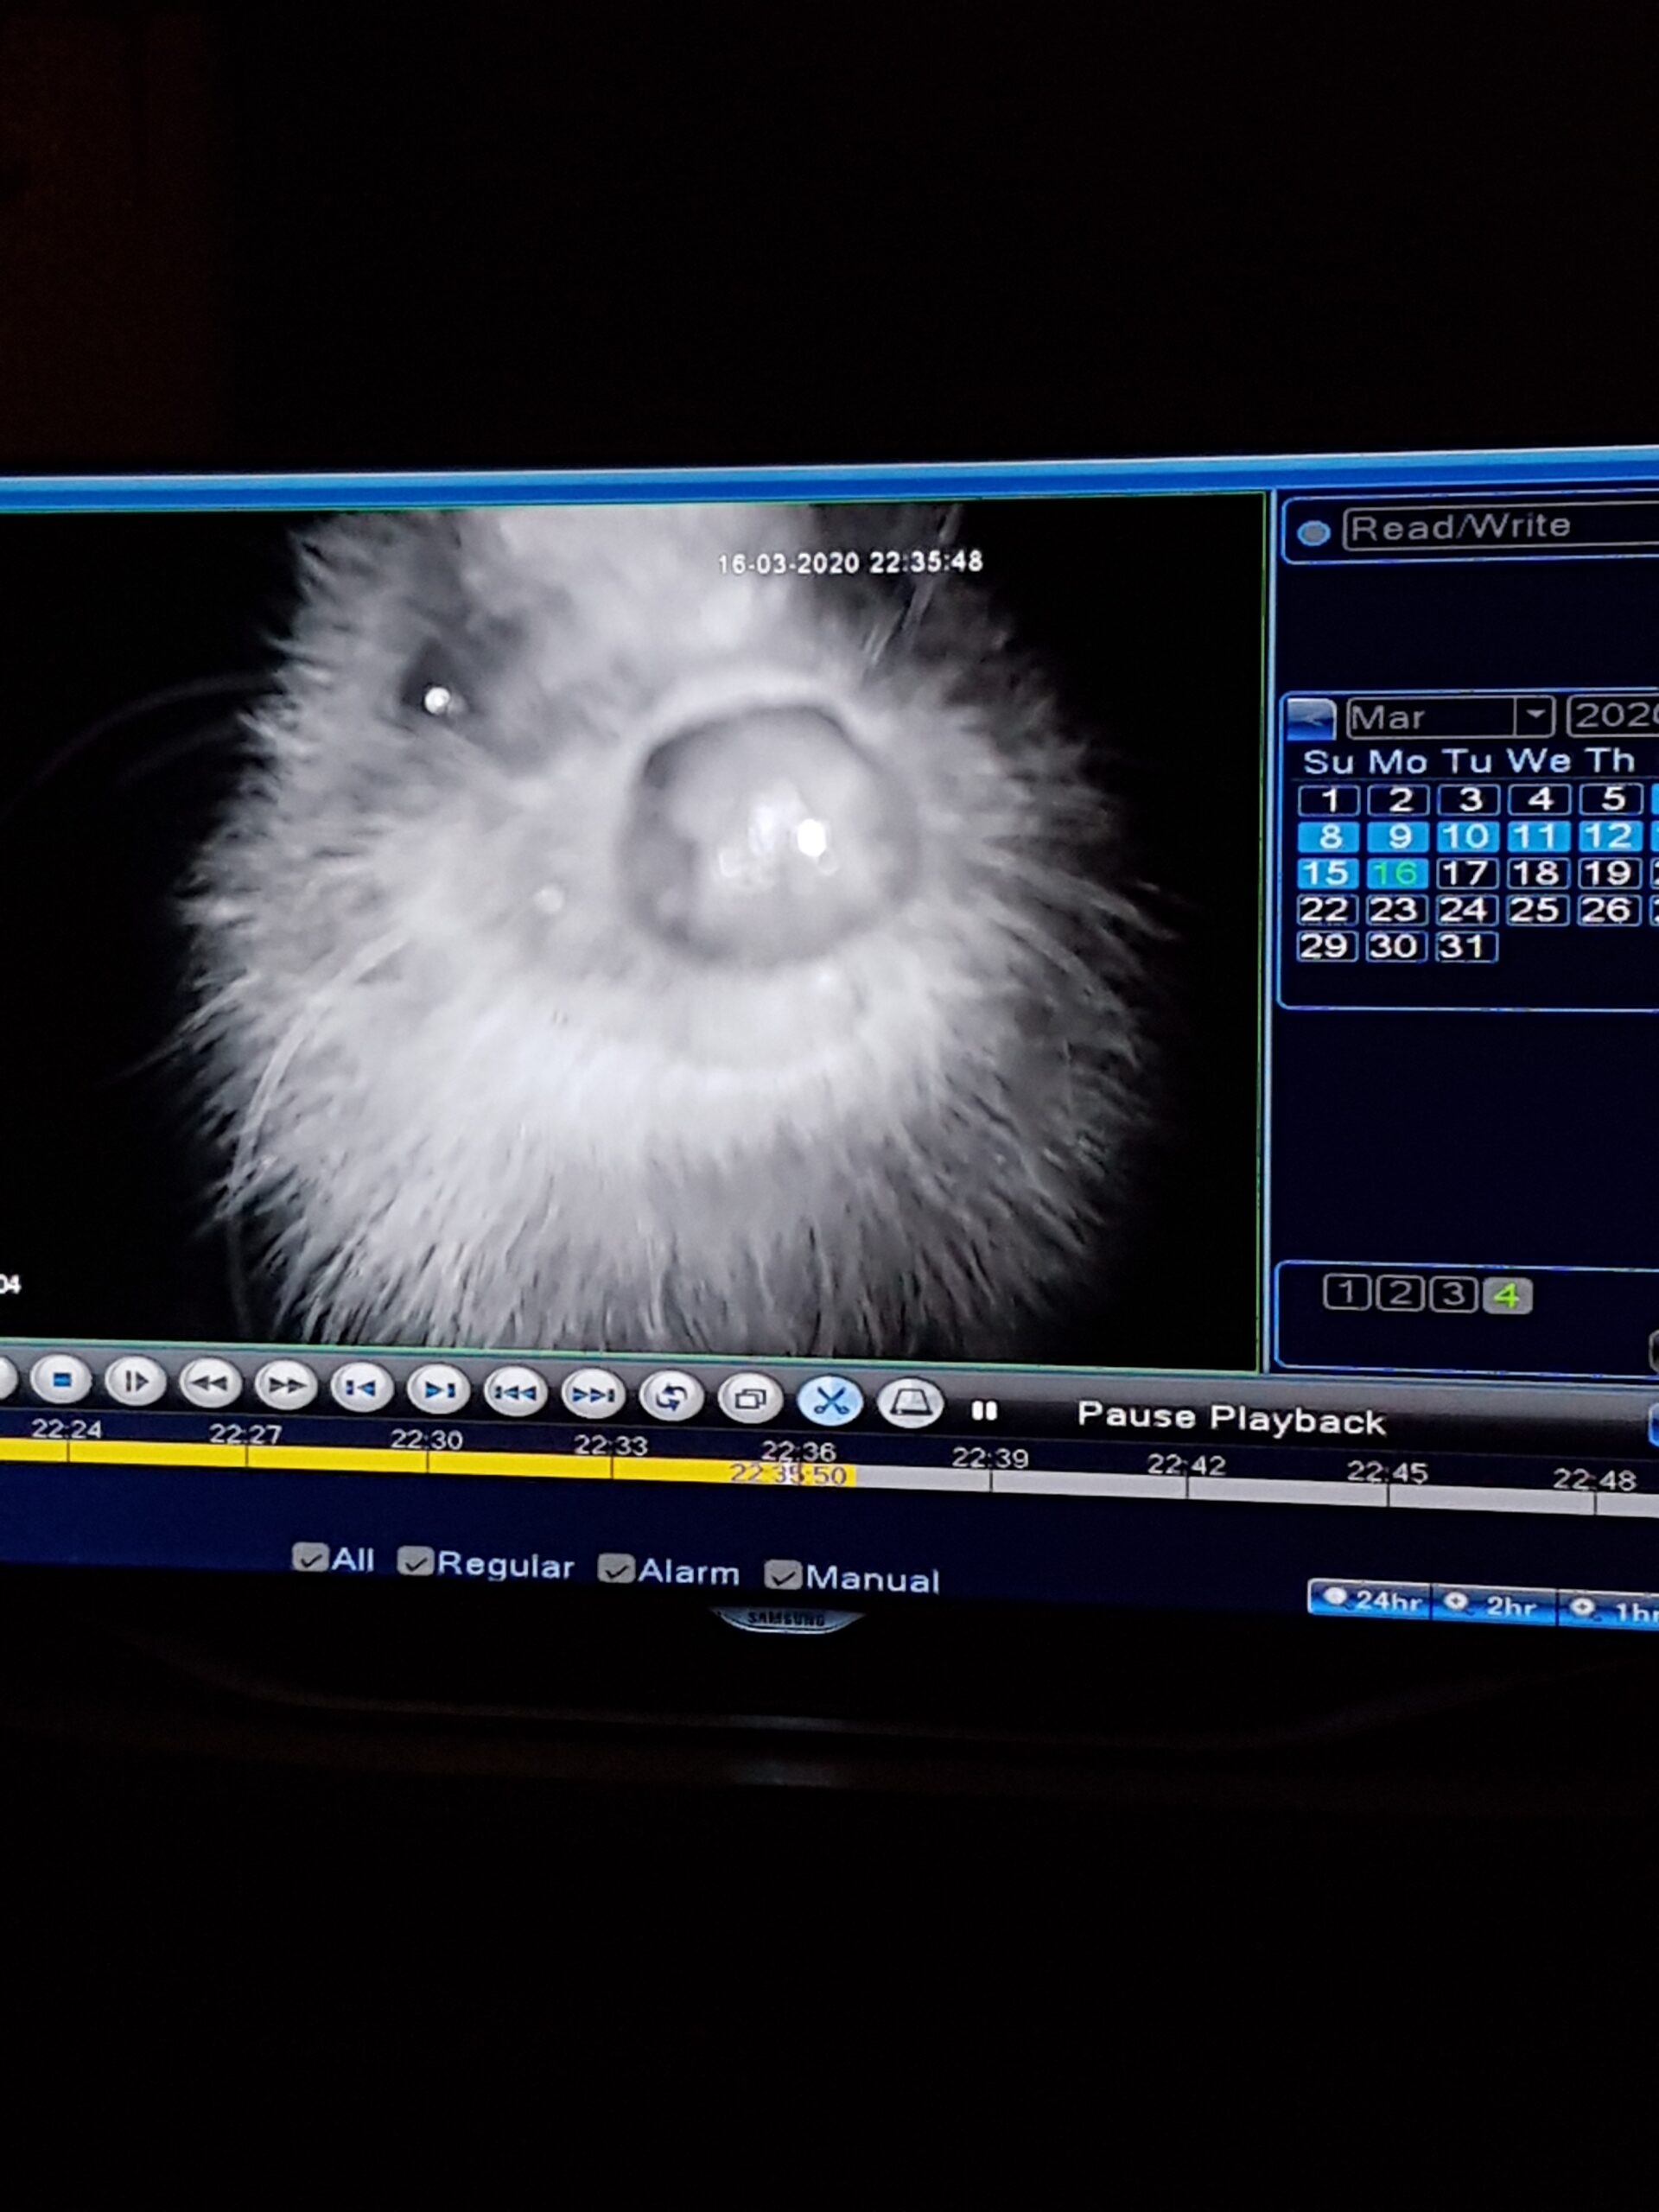Uncheck the Regular recordings checkbox
Screen dimensions: 1659x2212
[415, 1562]
